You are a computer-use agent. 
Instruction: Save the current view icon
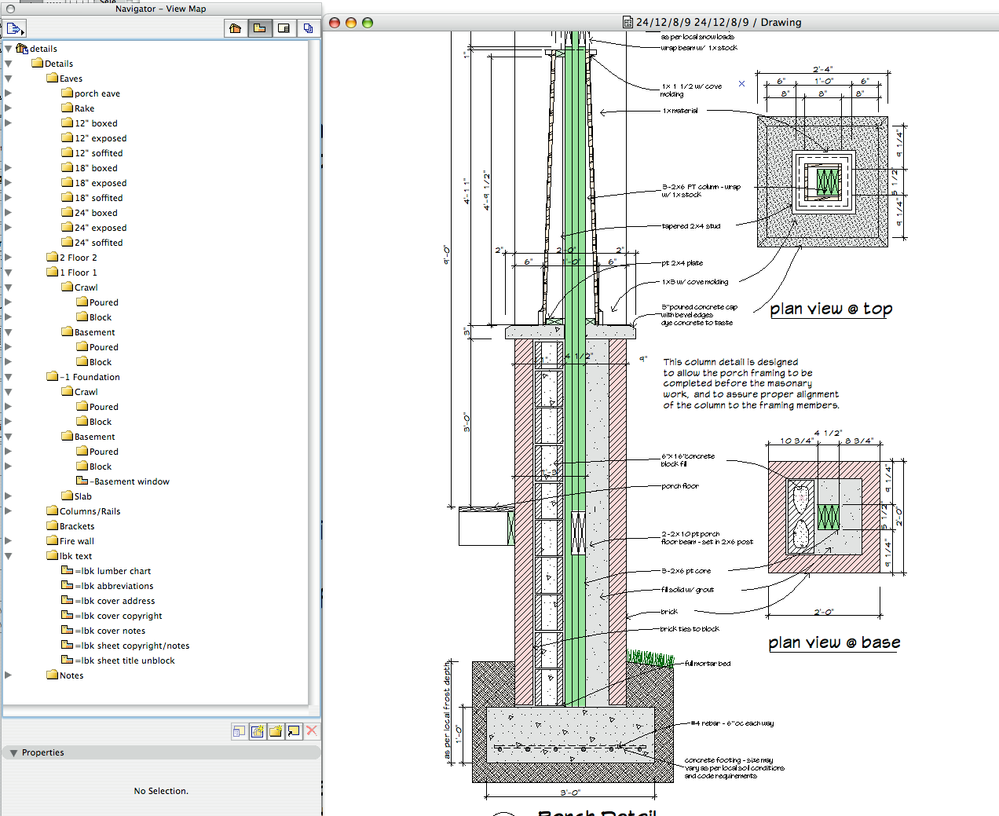click(x=257, y=731)
